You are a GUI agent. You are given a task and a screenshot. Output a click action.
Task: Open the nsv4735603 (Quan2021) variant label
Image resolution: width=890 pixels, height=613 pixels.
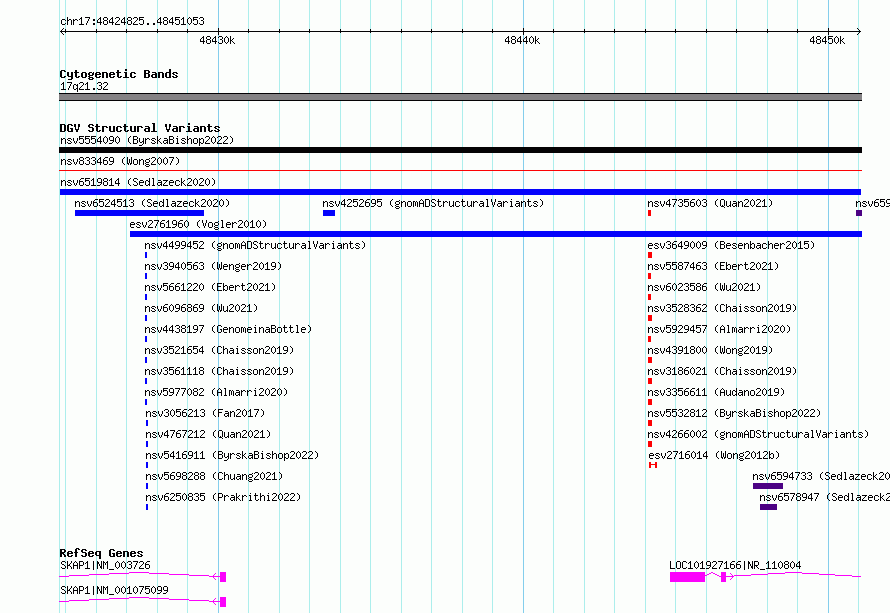(710, 203)
